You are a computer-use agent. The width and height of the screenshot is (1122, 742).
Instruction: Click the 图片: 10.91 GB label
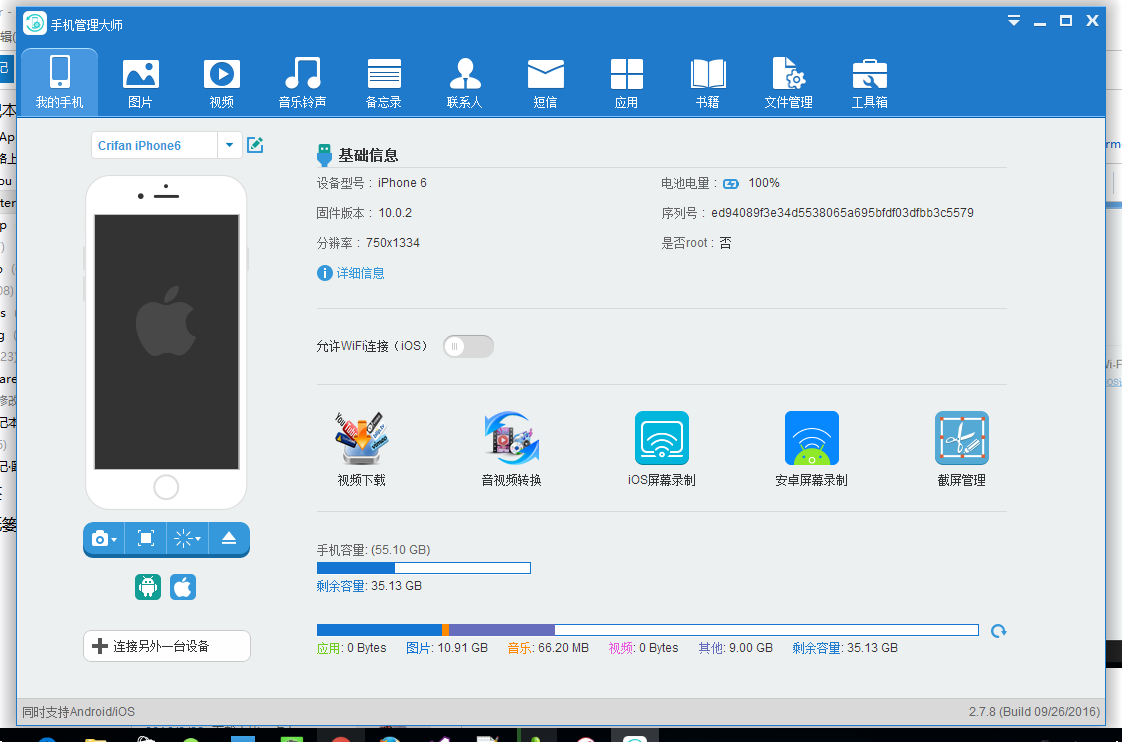(x=447, y=648)
